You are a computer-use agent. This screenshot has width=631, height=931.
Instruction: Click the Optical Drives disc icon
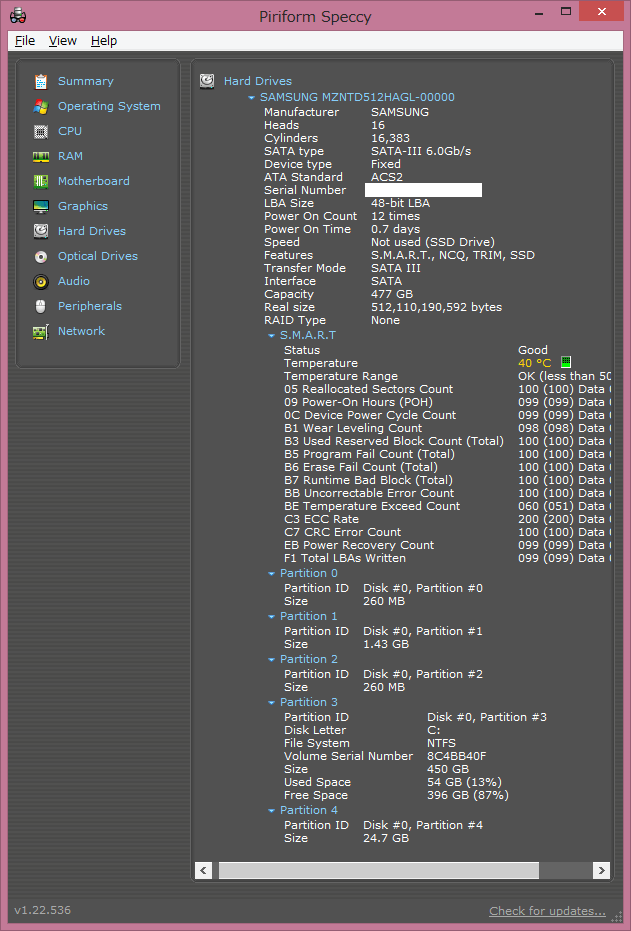coord(40,256)
